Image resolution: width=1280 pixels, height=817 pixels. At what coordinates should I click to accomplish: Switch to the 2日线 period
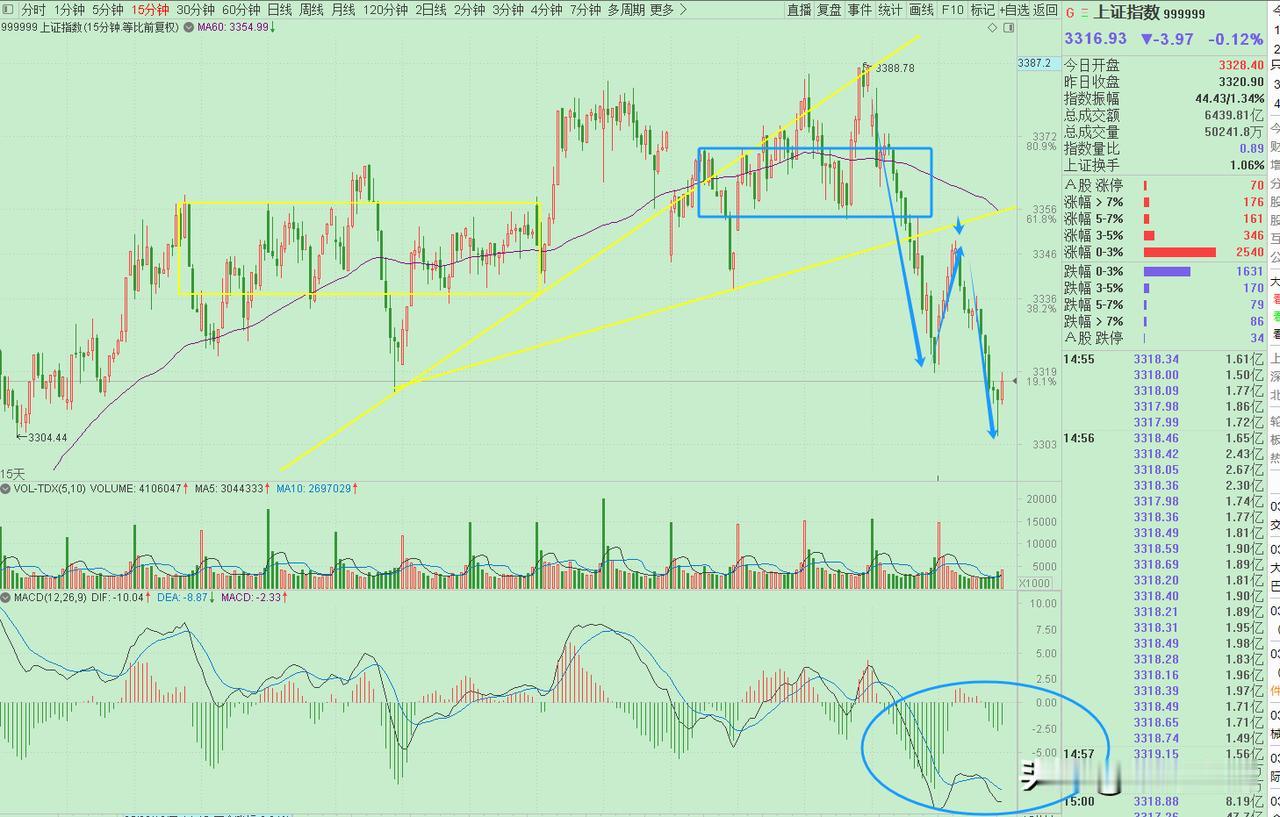[x=431, y=10]
